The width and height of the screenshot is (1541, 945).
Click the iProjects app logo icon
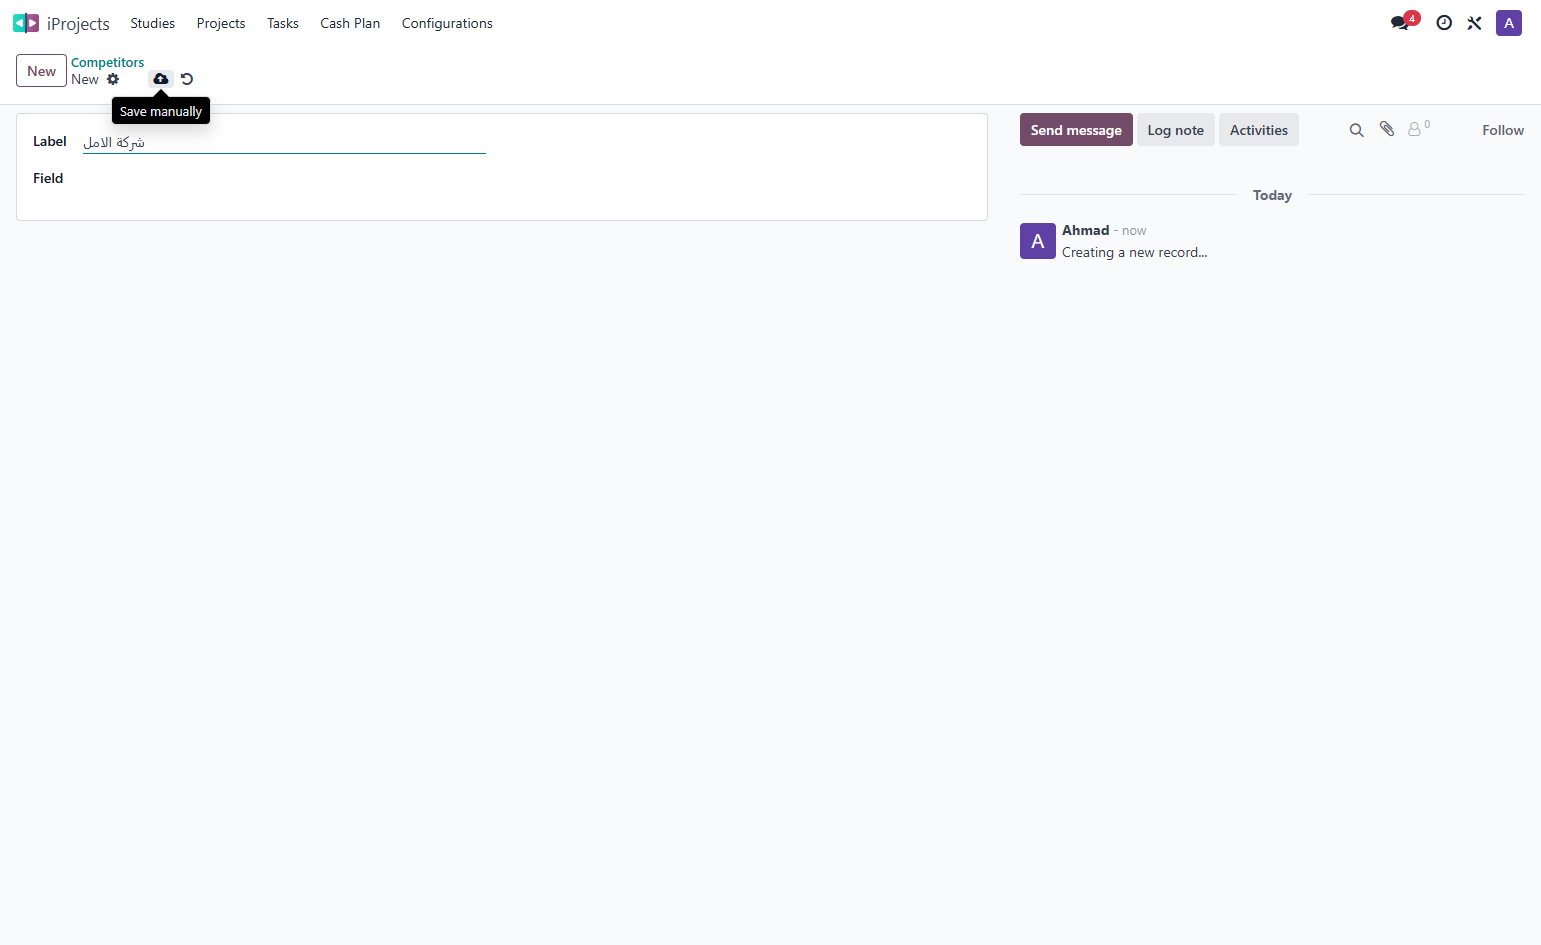coord(25,23)
